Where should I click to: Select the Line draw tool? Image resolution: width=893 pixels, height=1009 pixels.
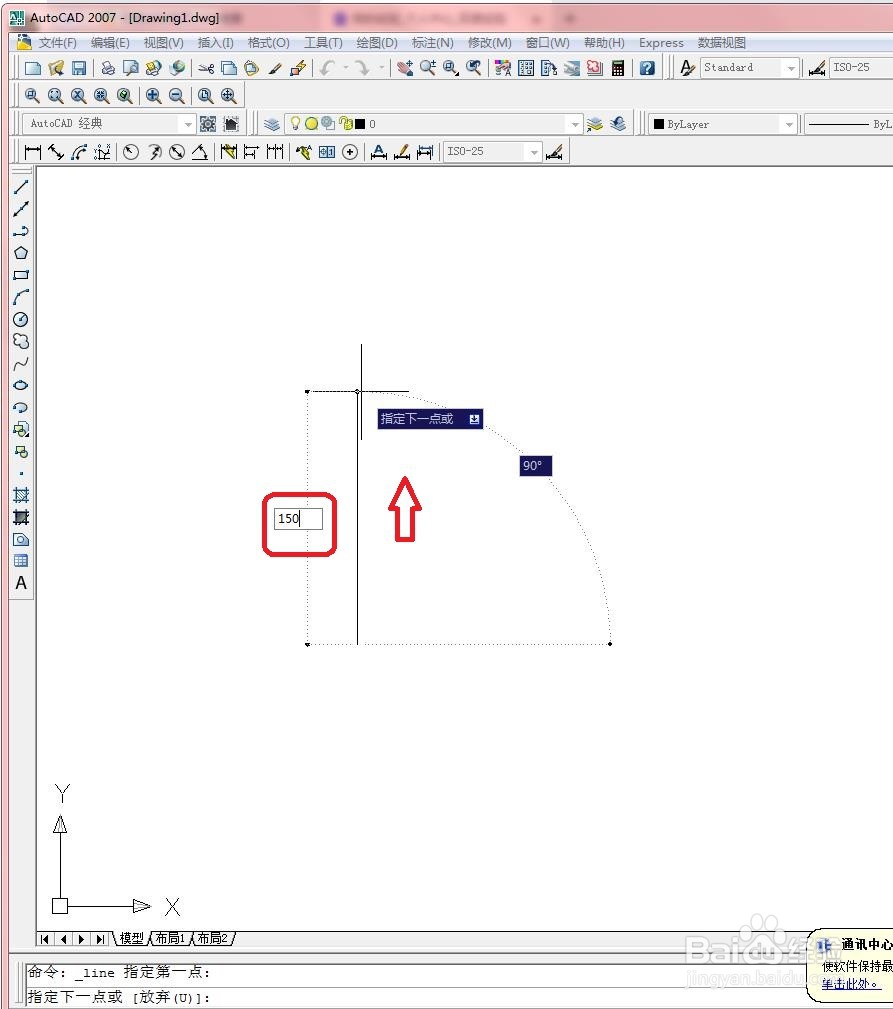click(x=21, y=187)
